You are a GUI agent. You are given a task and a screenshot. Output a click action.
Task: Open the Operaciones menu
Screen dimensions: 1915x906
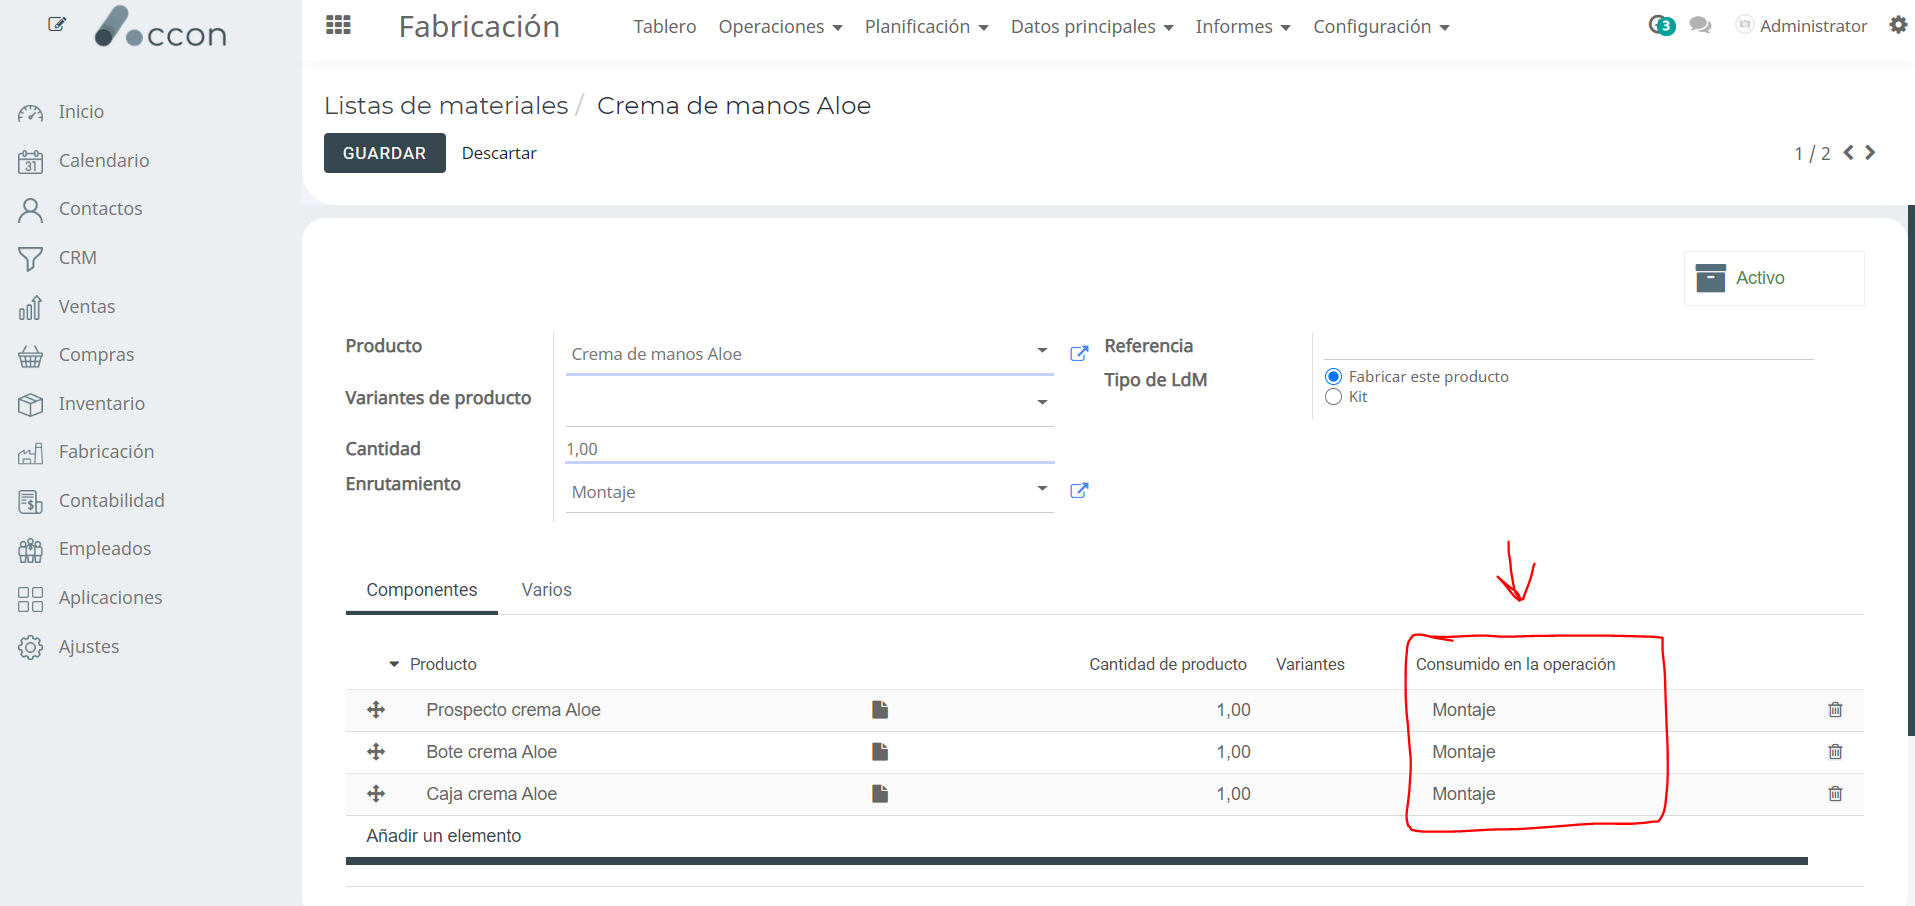point(780,27)
